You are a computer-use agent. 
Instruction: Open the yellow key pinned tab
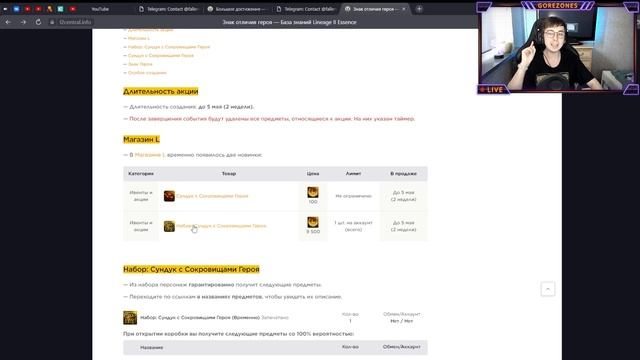coord(49,9)
